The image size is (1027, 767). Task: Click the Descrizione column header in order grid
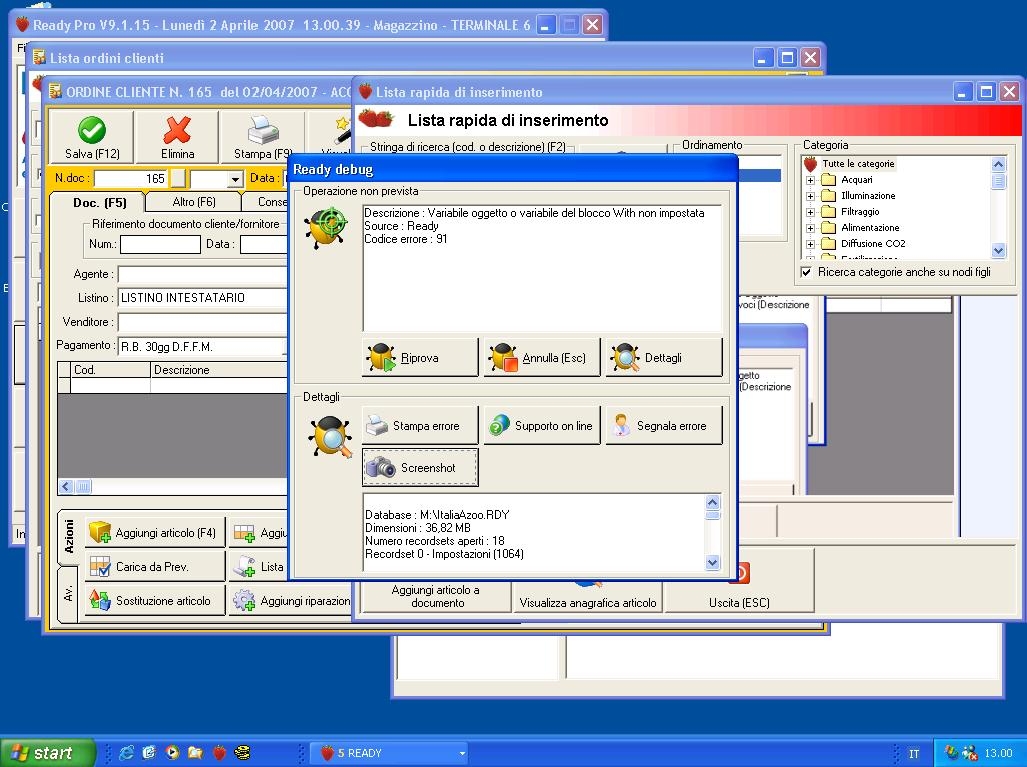coord(219,369)
